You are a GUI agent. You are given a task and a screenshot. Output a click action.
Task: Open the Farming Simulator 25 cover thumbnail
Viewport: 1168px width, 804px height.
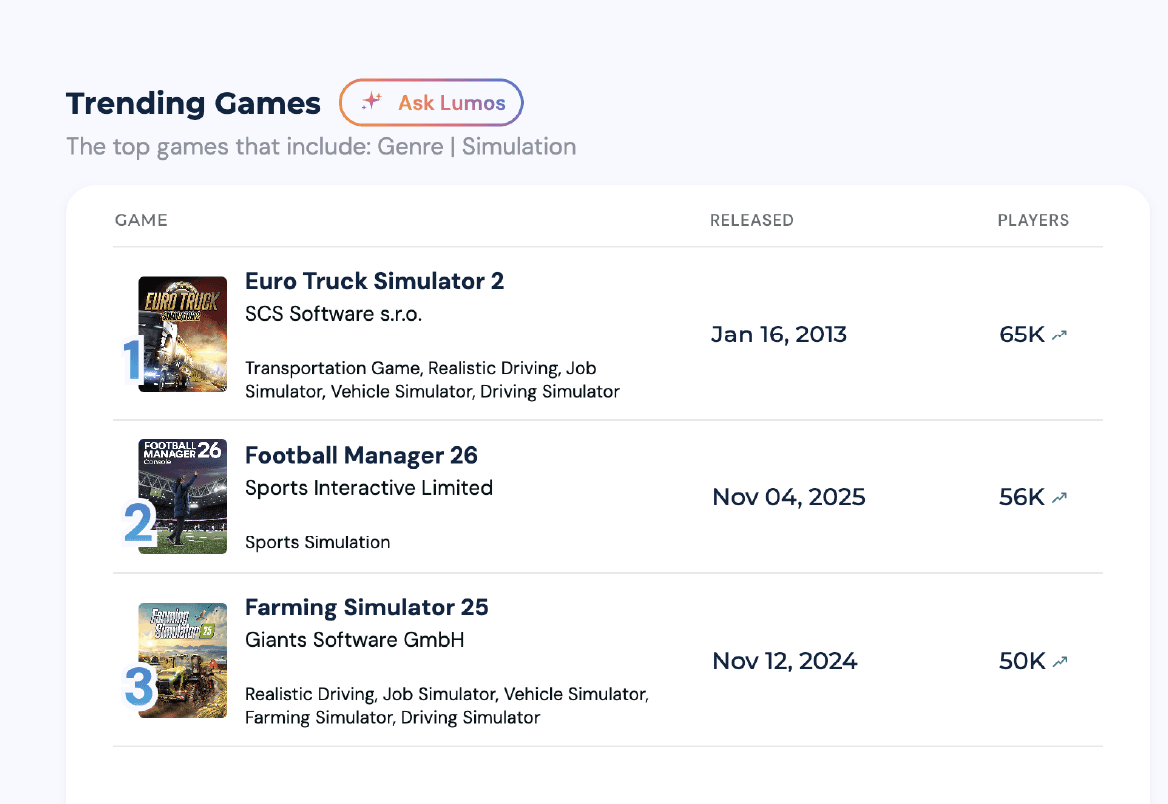(182, 660)
